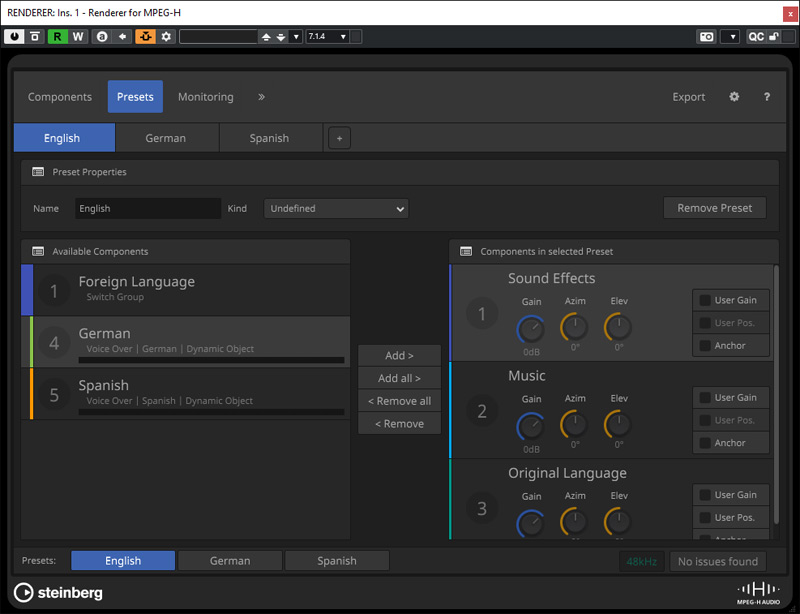This screenshot has width=800, height=614.
Task: Click the MPEG-H Audio logo
Action: click(757, 592)
